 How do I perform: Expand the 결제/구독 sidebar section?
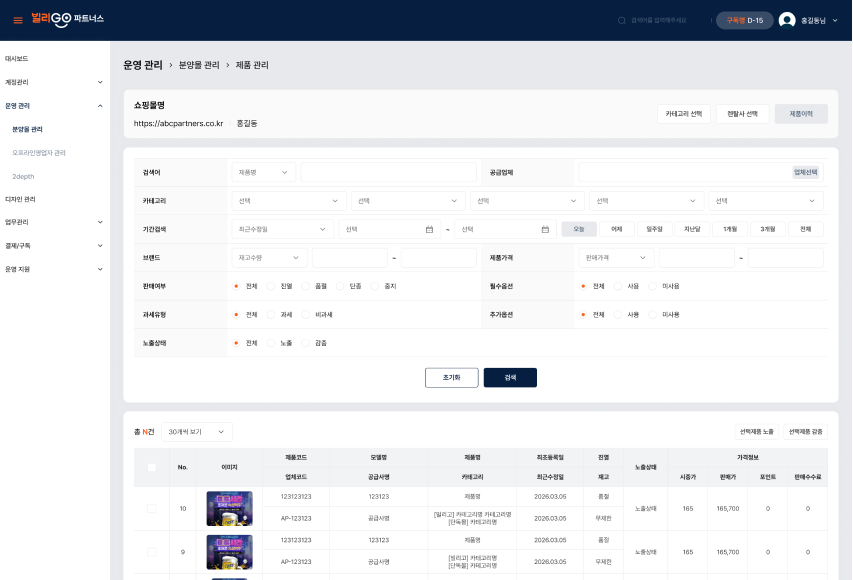tap(100, 246)
